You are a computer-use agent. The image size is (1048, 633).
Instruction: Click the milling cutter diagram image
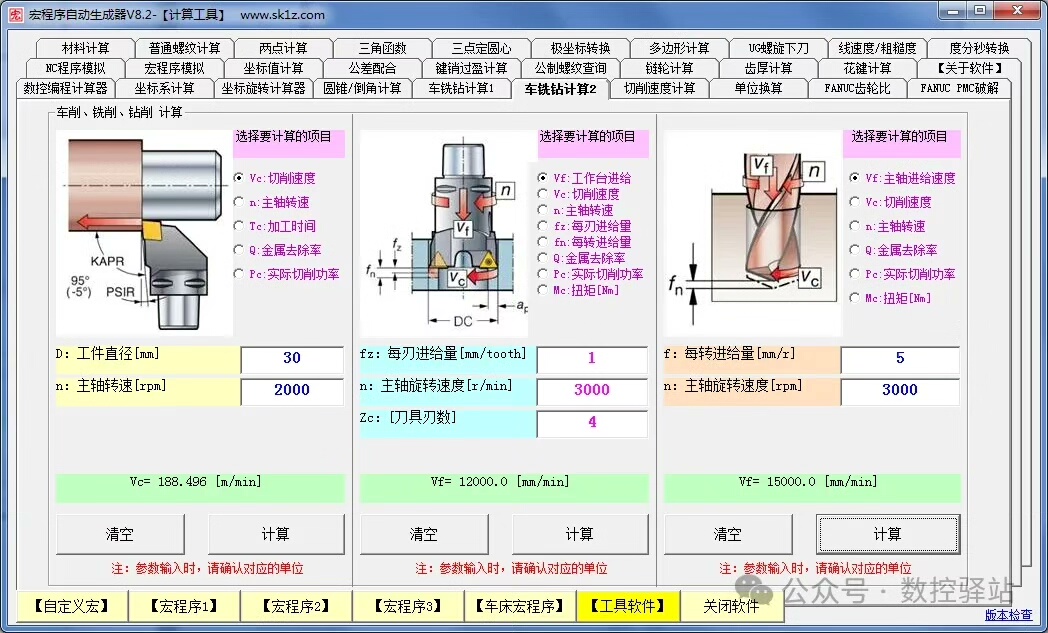[444, 234]
